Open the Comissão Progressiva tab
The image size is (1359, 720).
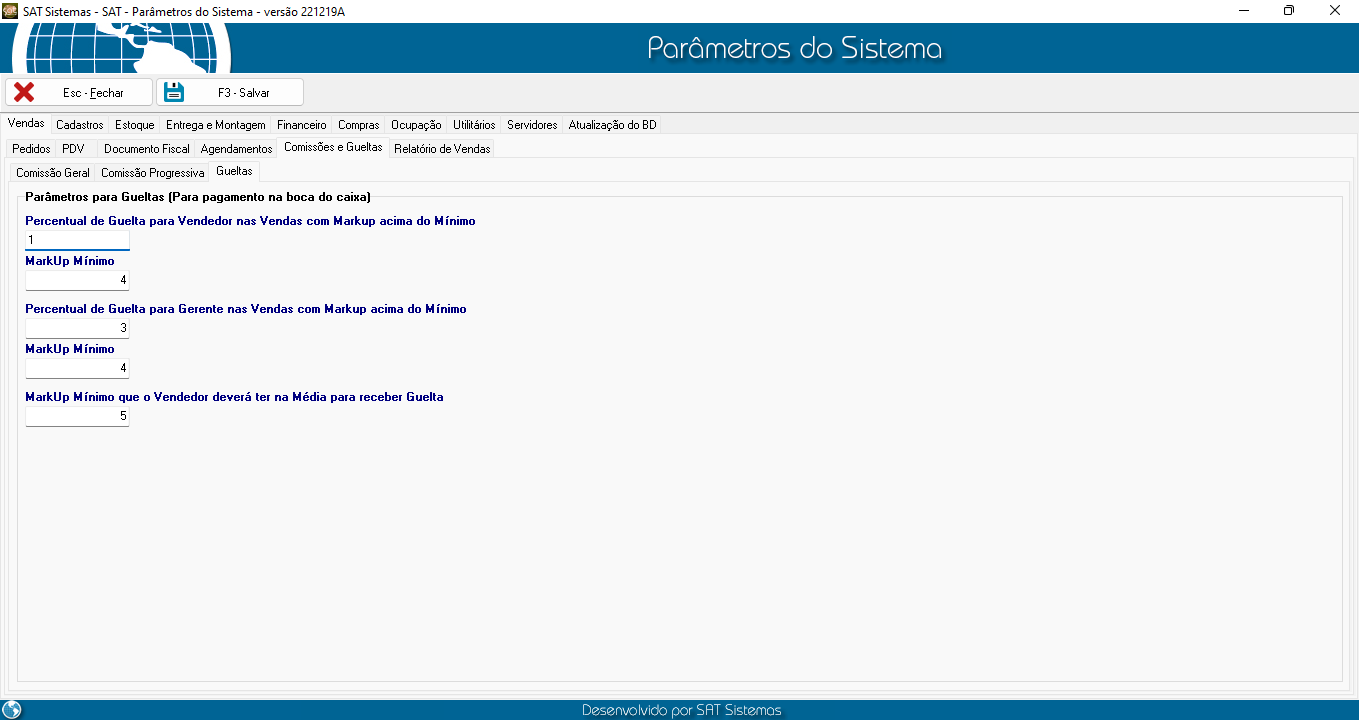point(152,173)
